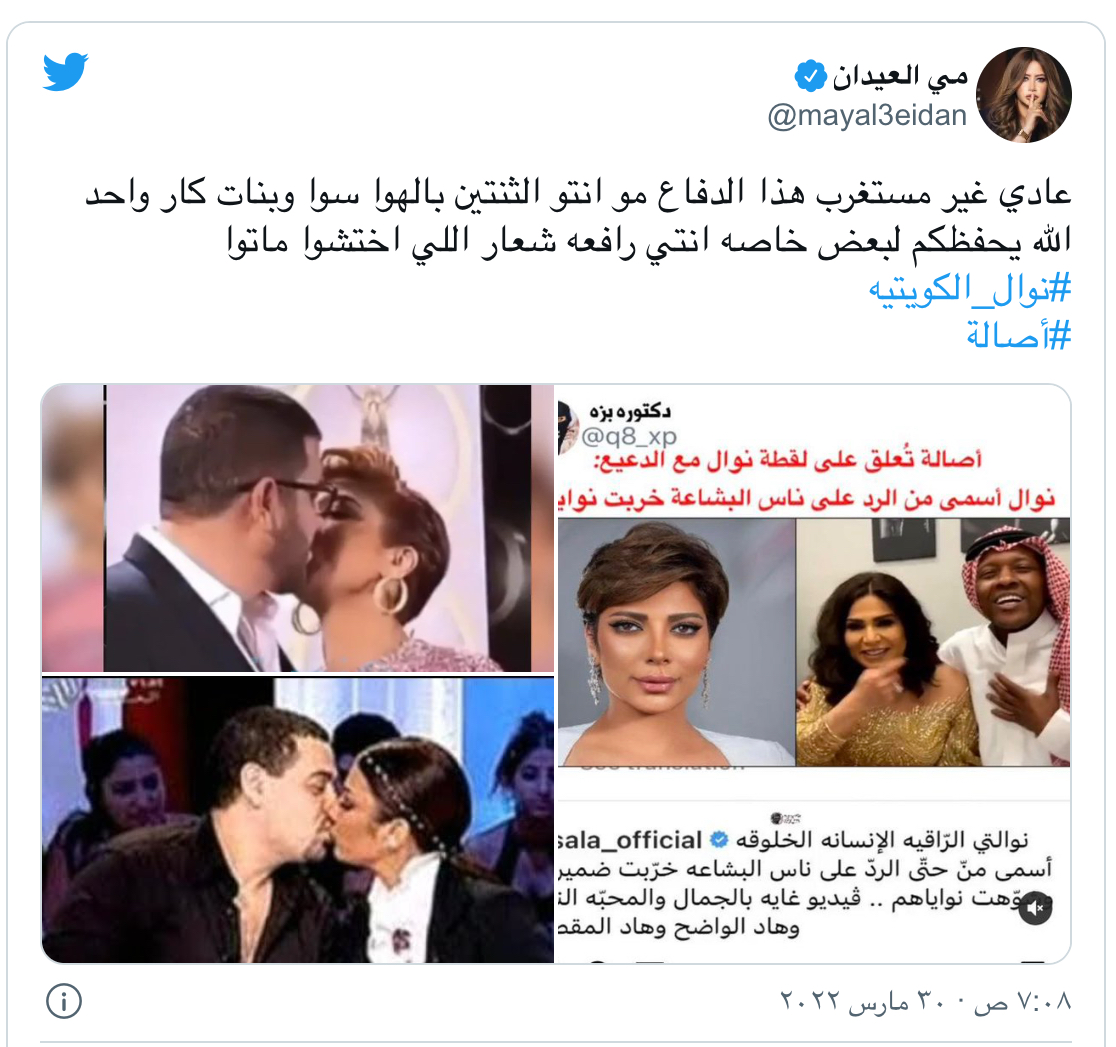Open the right screenshot of the @q8_xp post
This screenshot has width=1116, height=1047.
[814, 674]
